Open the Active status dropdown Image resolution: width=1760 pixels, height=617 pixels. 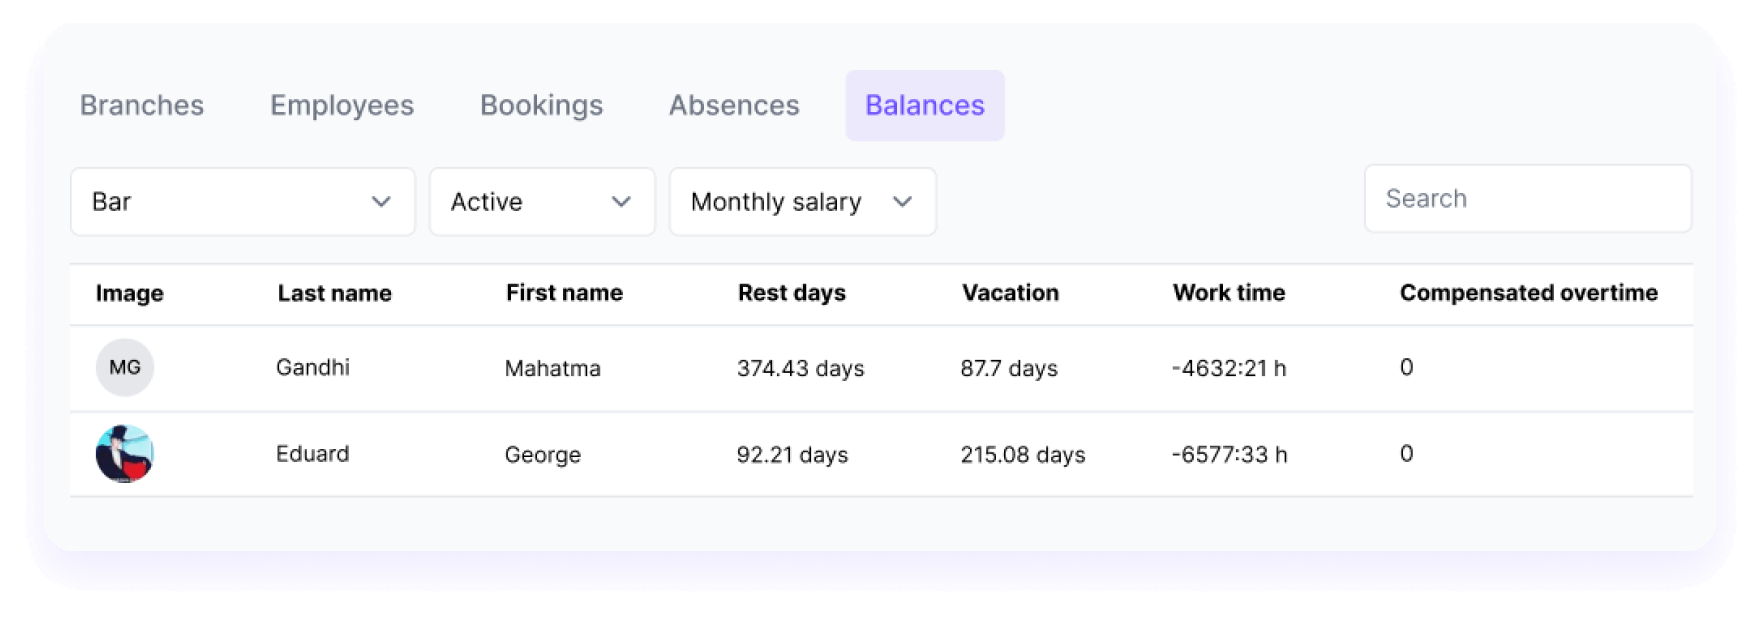tap(541, 202)
